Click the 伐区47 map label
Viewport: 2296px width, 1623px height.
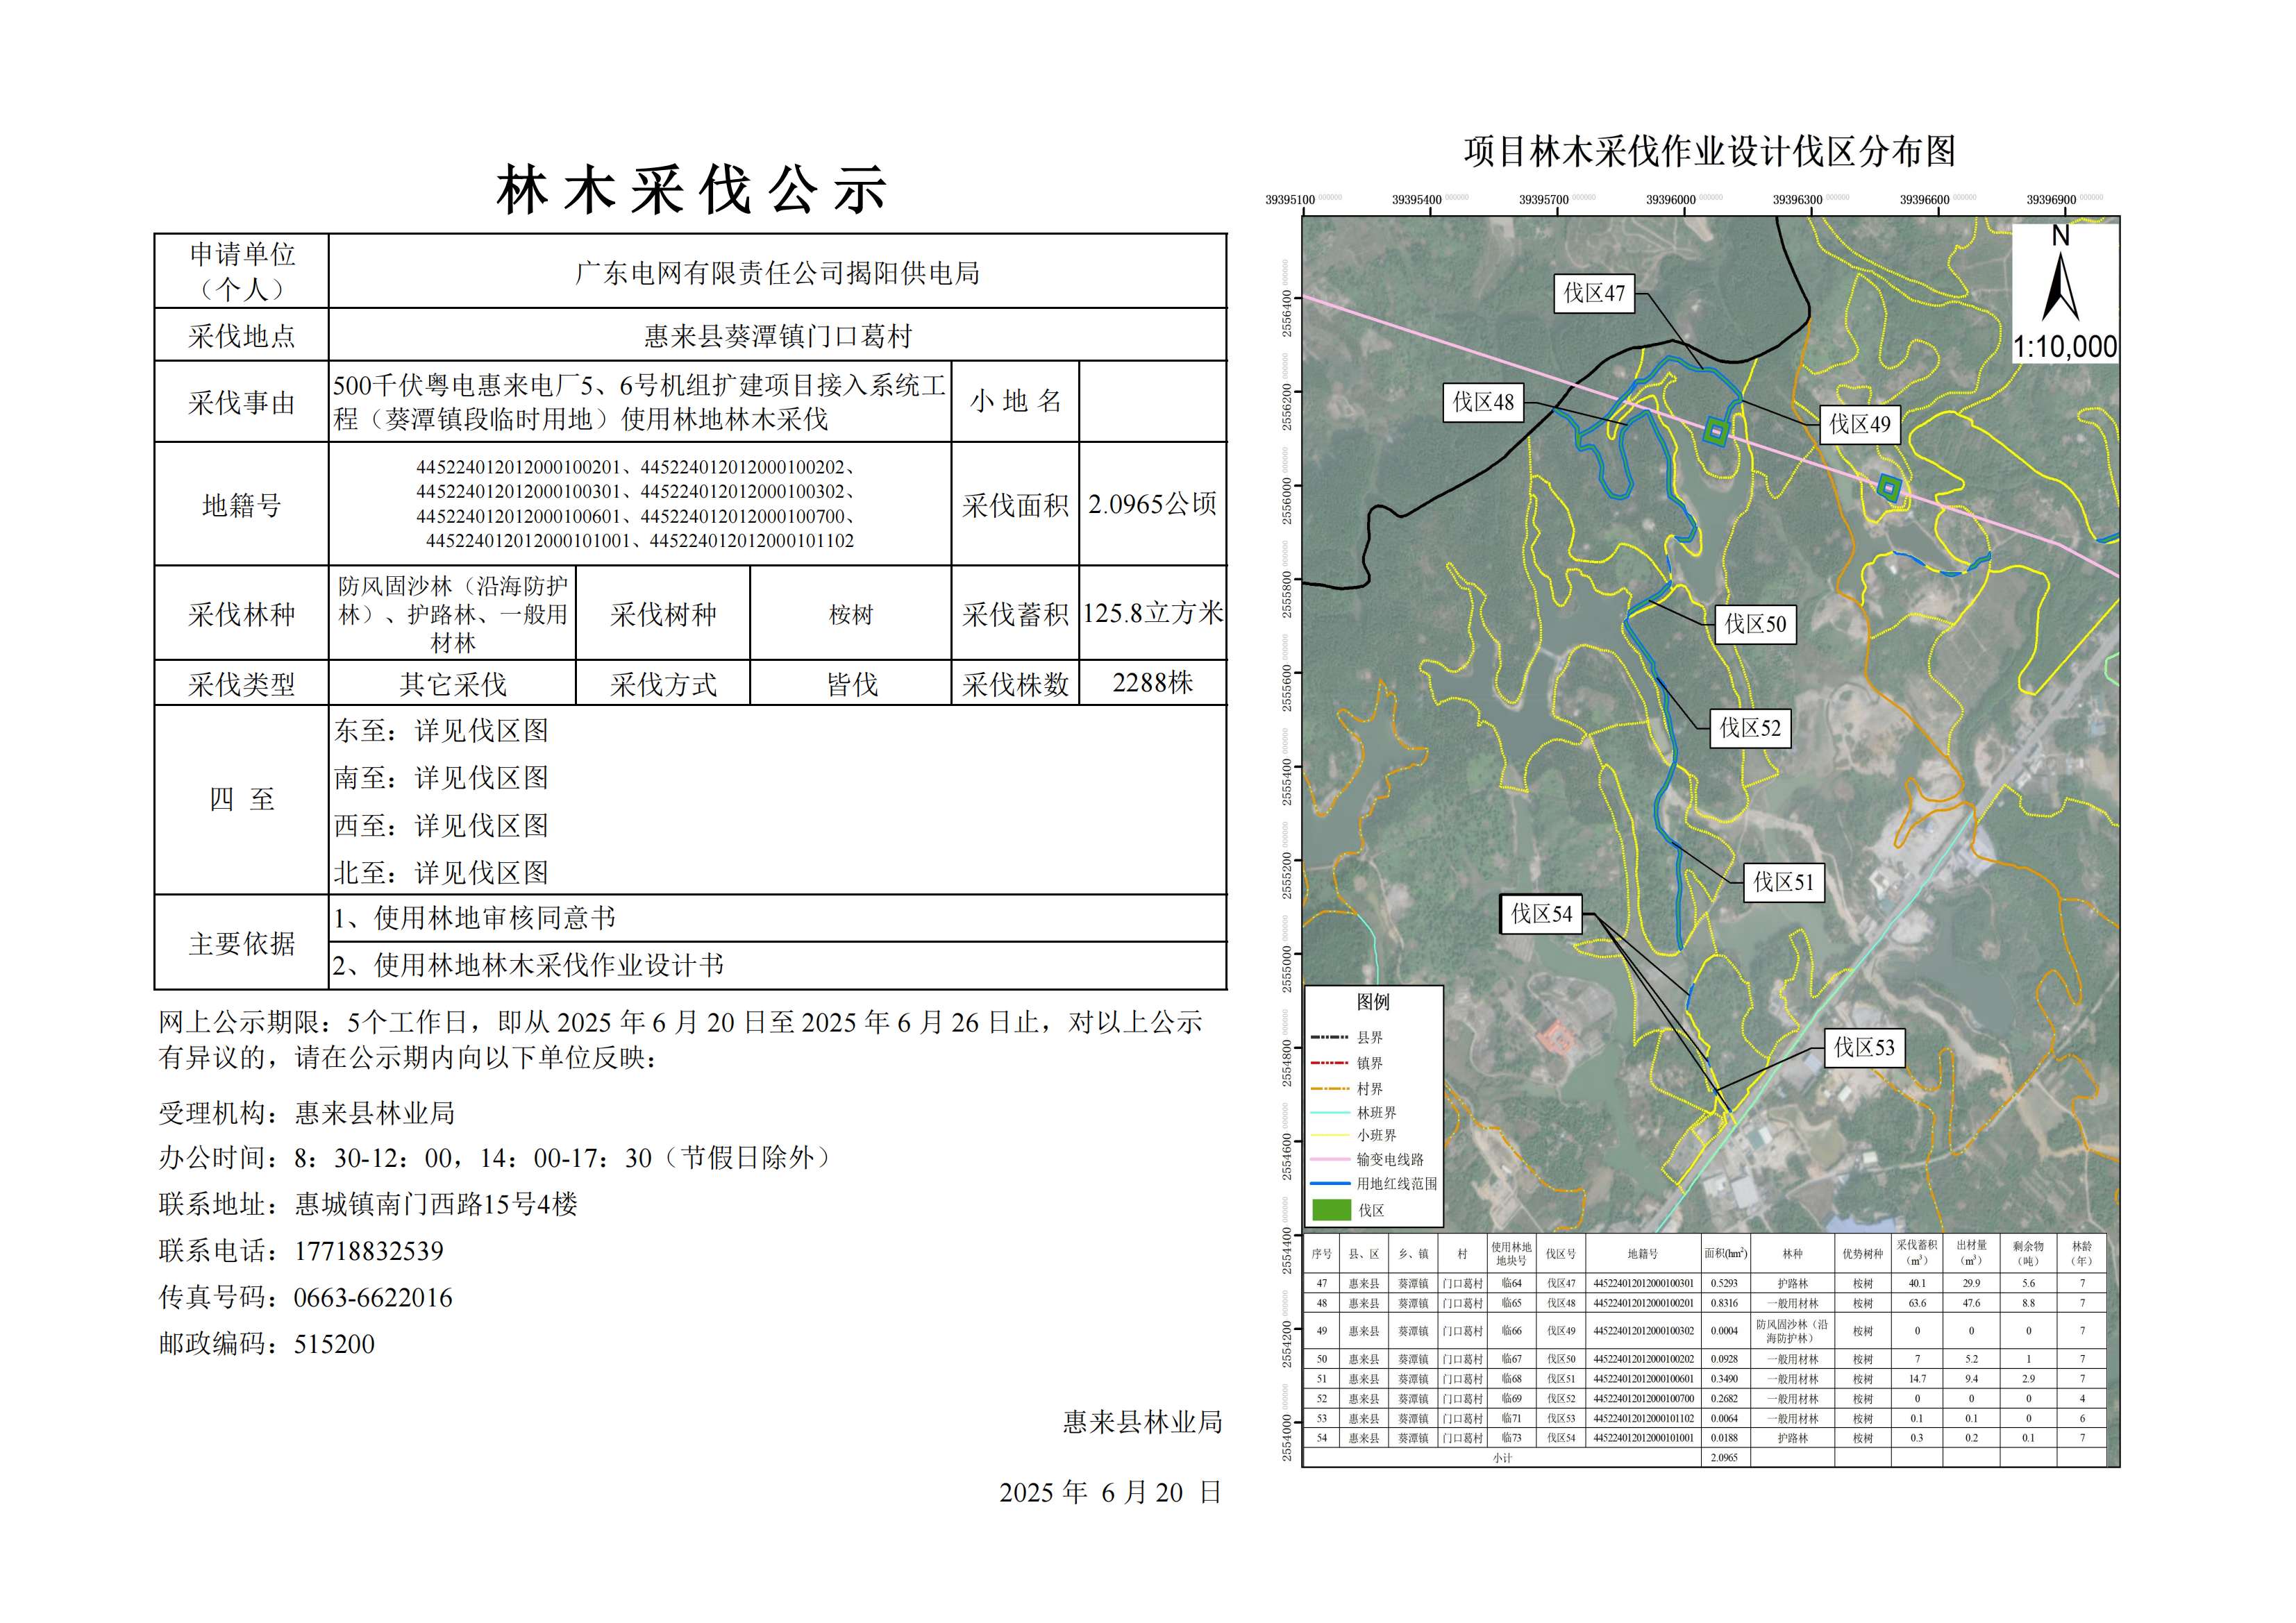click(1594, 293)
